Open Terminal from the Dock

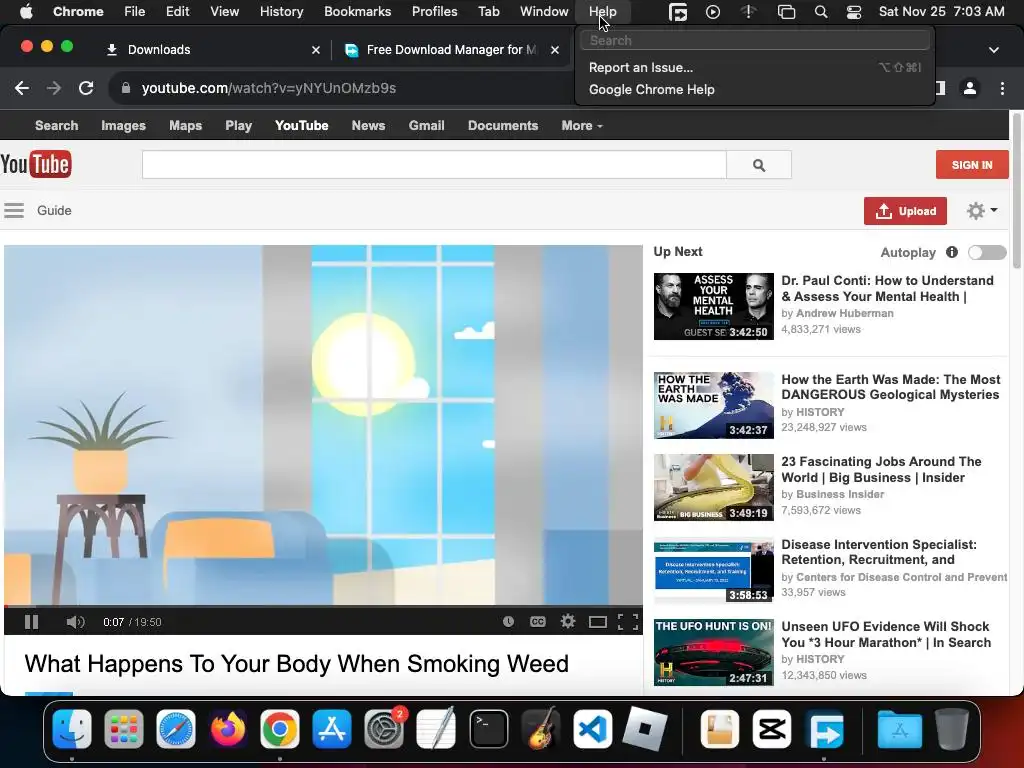pos(488,729)
